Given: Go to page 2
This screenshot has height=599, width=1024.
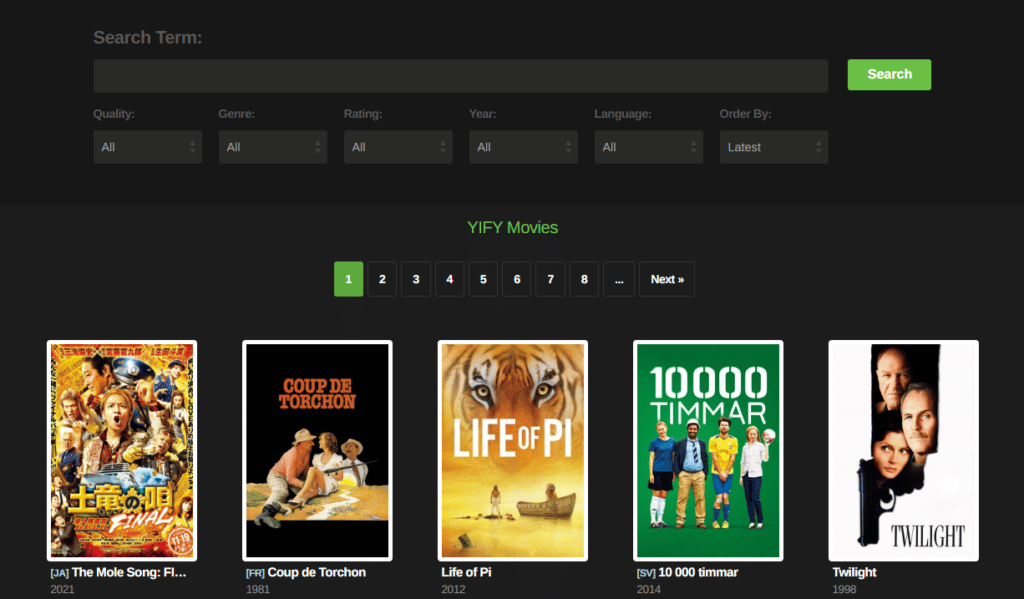Looking at the screenshot, I should (x=382, y=279).
